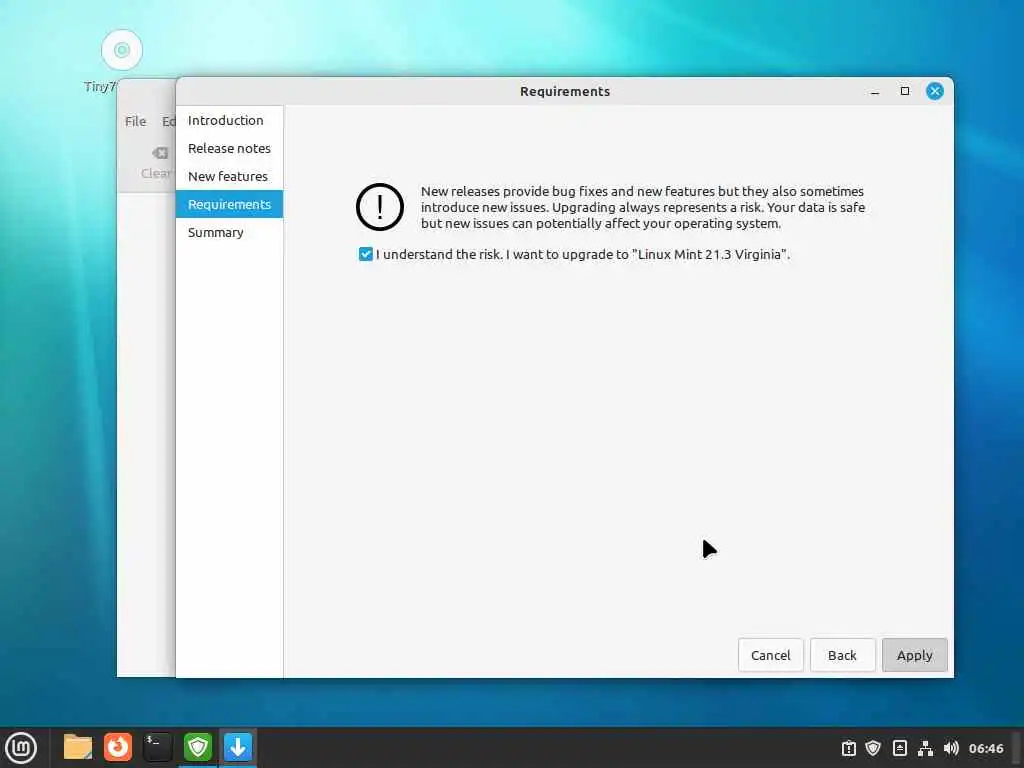Open File menu in Update Manager window
This screenshot has width=1024, height=768.
pyautogui.click(x=136, y=121)
